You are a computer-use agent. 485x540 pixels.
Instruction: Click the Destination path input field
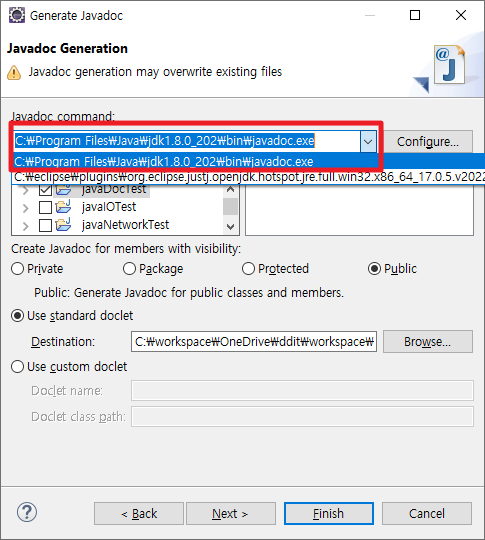coord(254,342)
